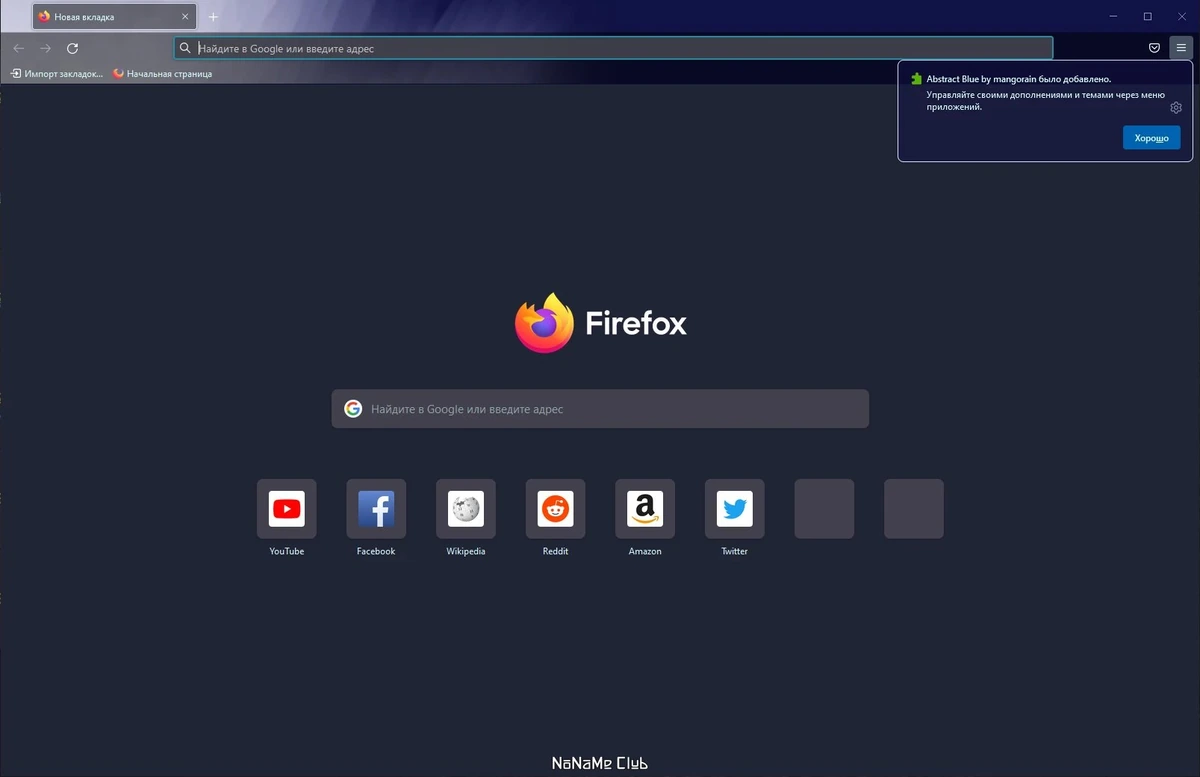Close the Firefox window
The image size is (1200, 777).
(x=1181, y=17)
